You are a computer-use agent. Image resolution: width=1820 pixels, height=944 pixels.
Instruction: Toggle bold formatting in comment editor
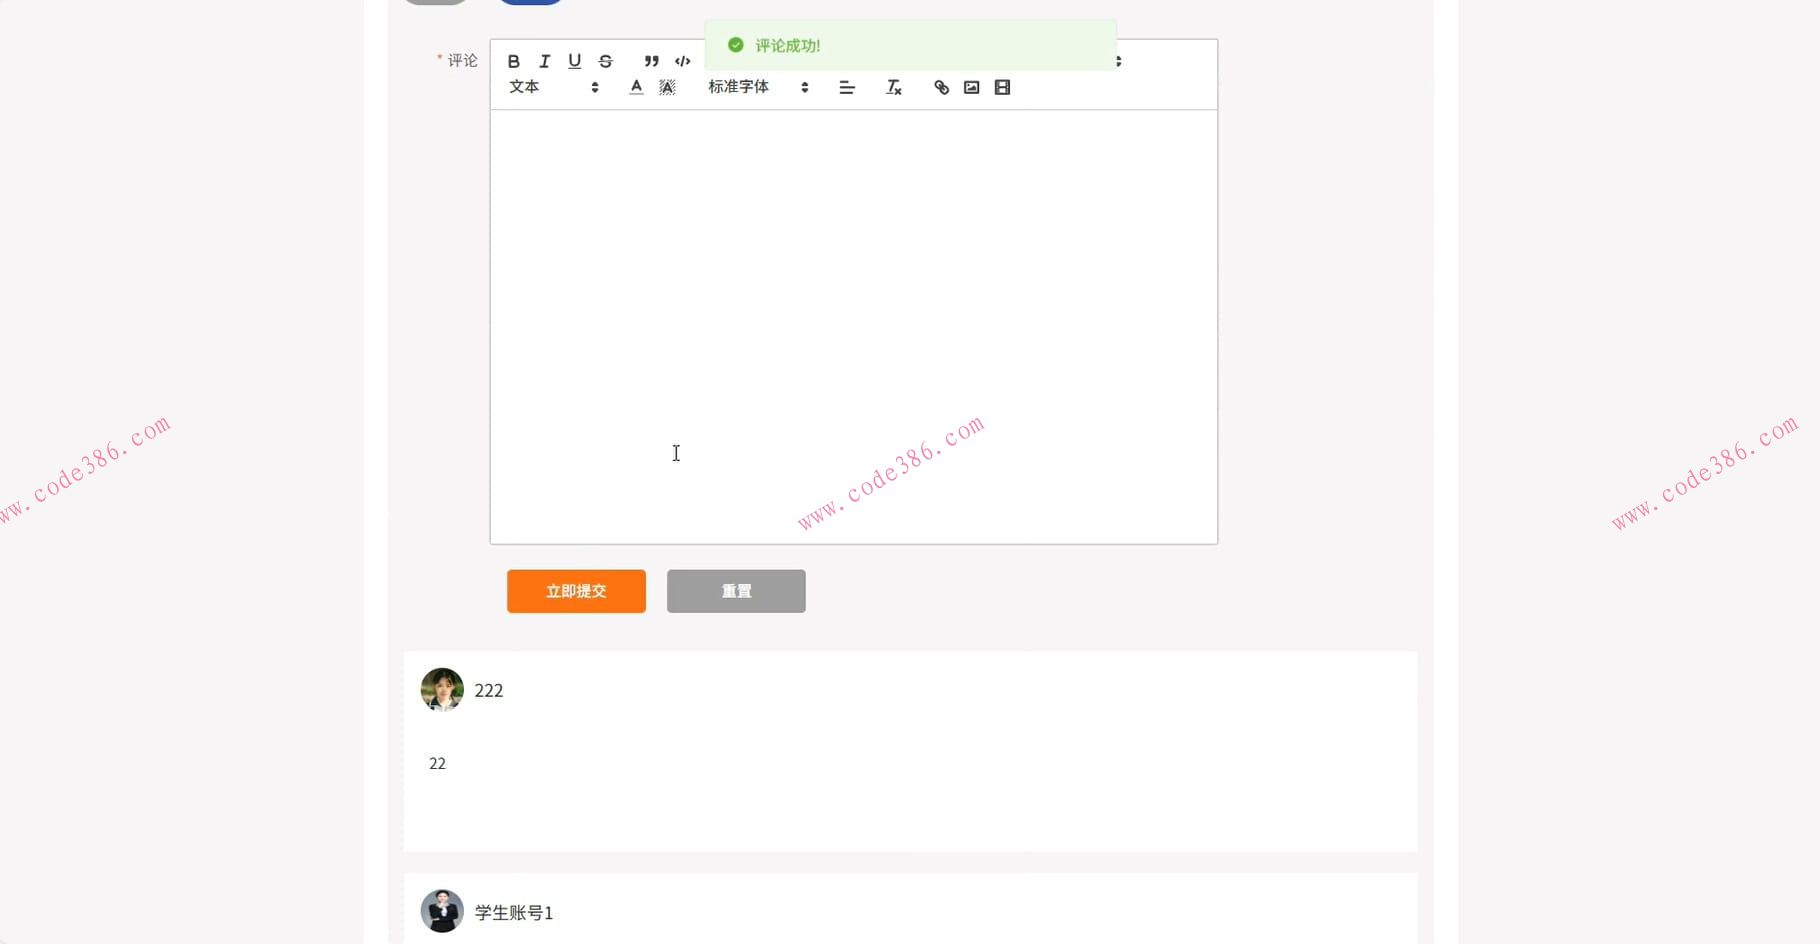pos(513,61)
